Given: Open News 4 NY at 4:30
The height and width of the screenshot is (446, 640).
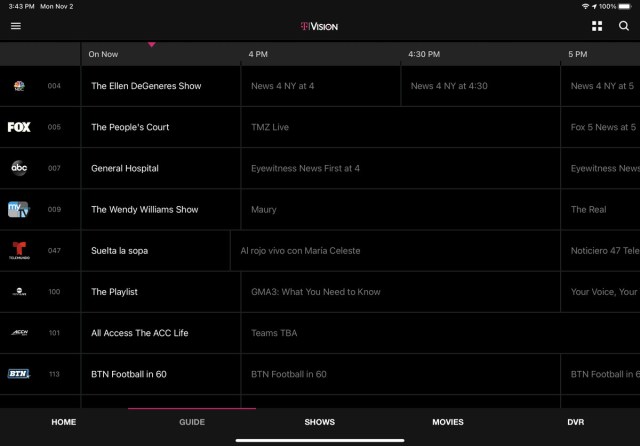Looking at the screenshot, I should 481,86.
